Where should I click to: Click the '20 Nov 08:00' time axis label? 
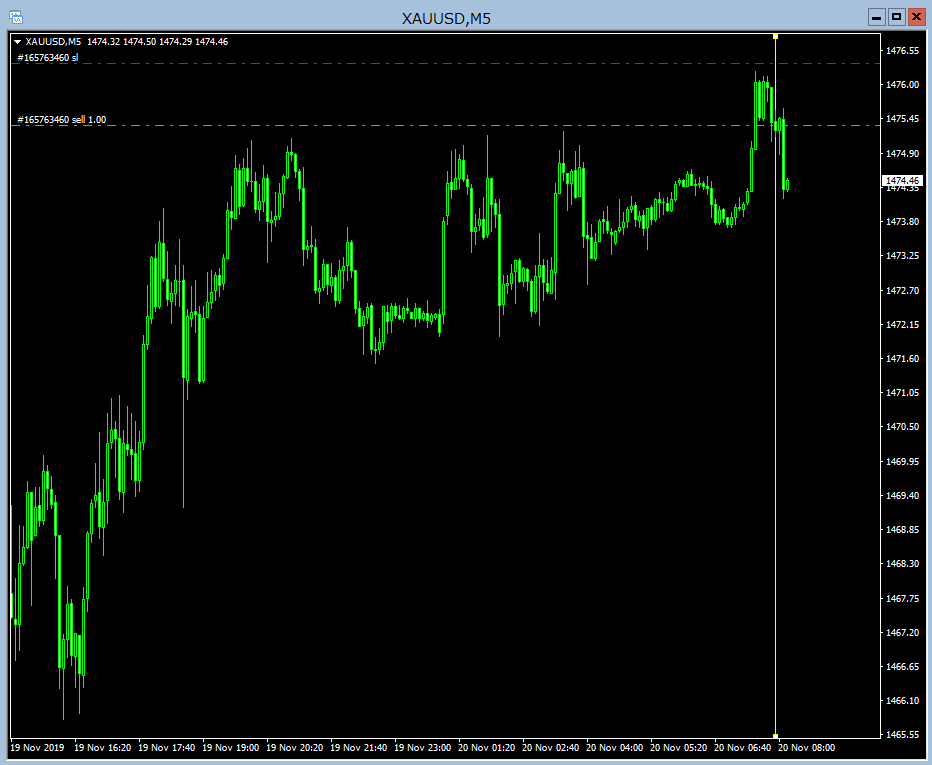(807, 748)
